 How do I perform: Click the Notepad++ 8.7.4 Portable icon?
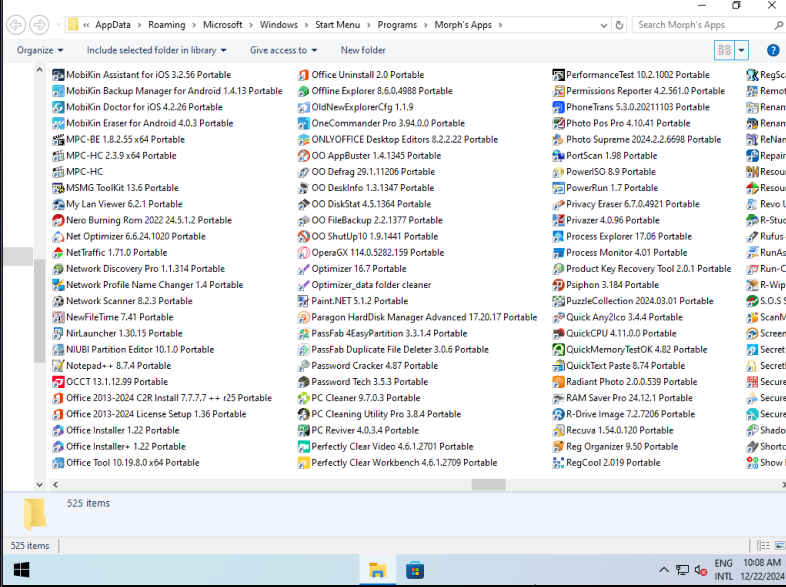pyautogui.click(x=58, y=365)
